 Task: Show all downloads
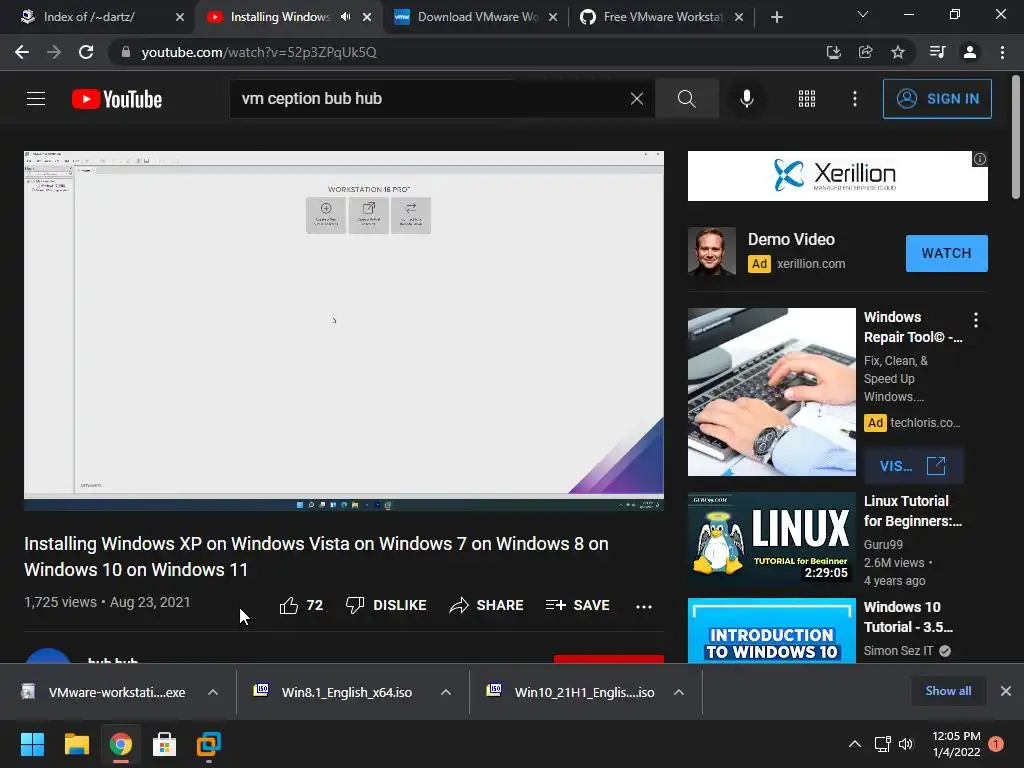(948, 691)
